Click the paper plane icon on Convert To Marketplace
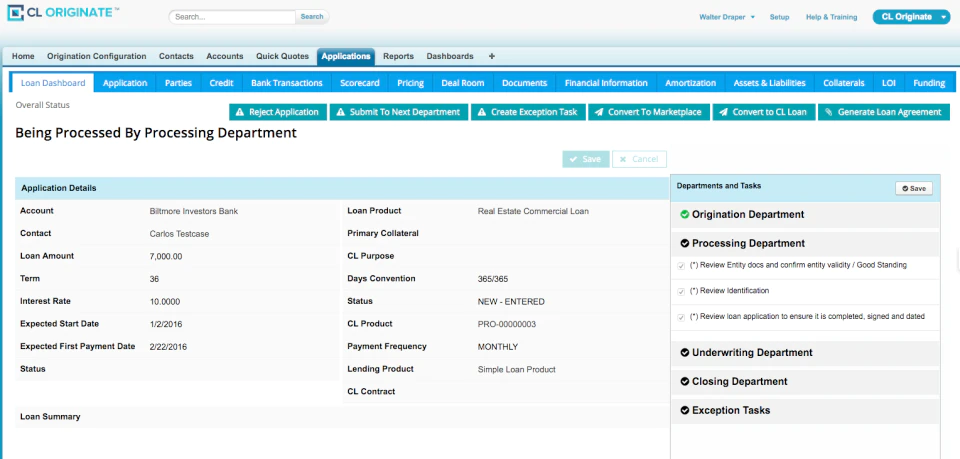 pyautogui.click(x=599, y=113)
